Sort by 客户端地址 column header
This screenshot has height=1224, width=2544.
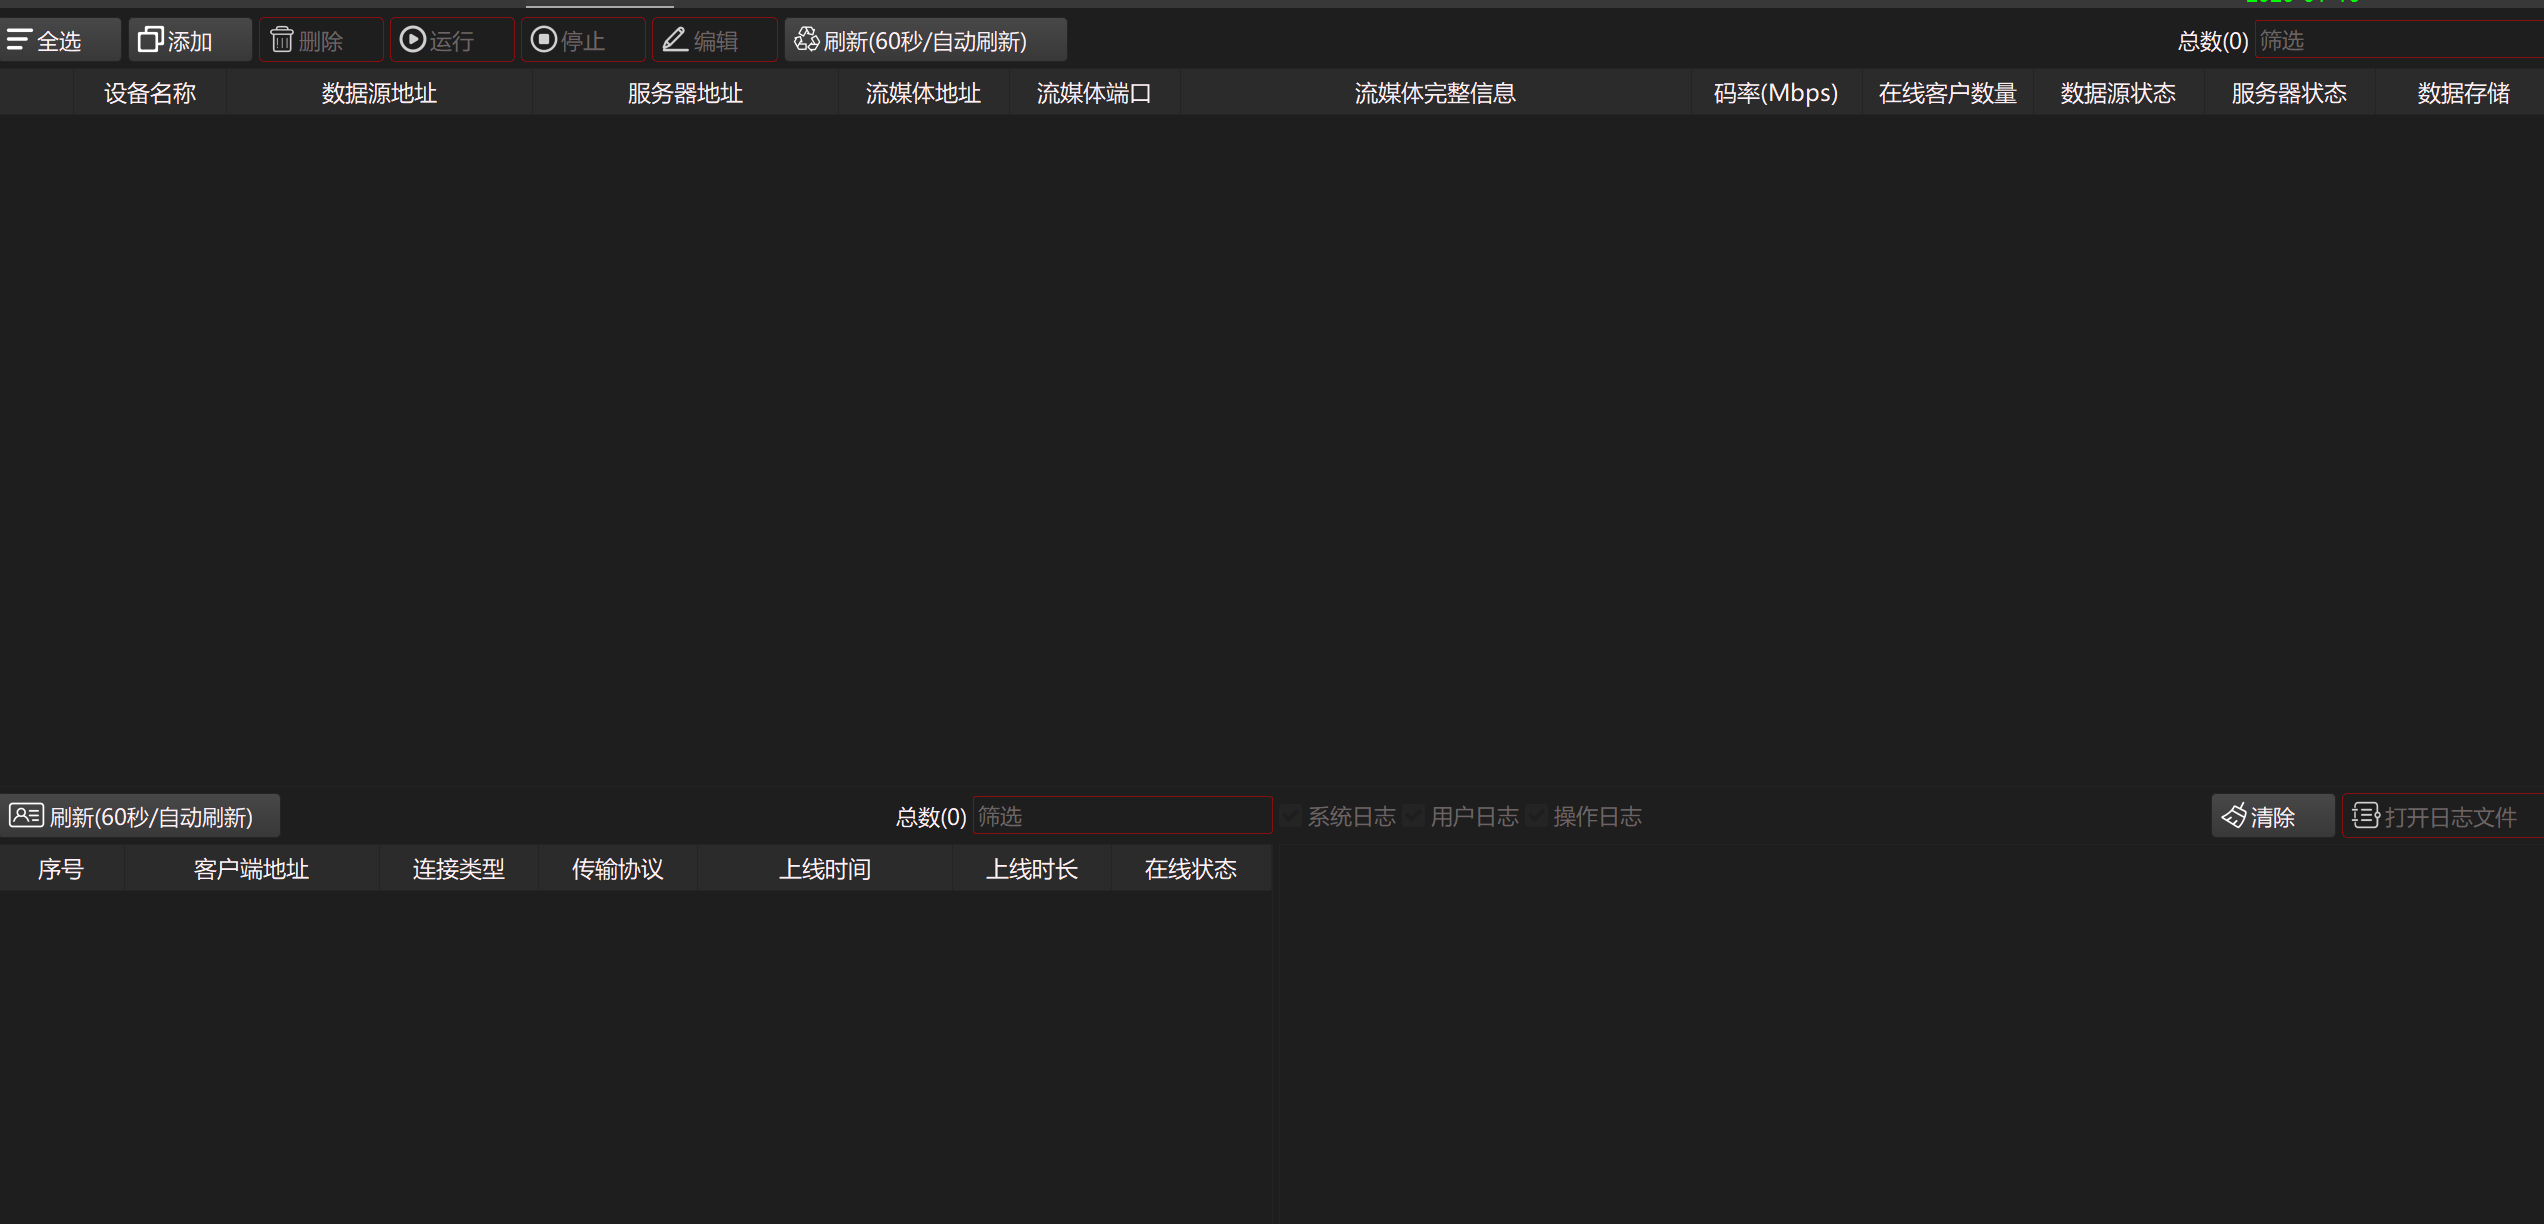coord(251,868)
